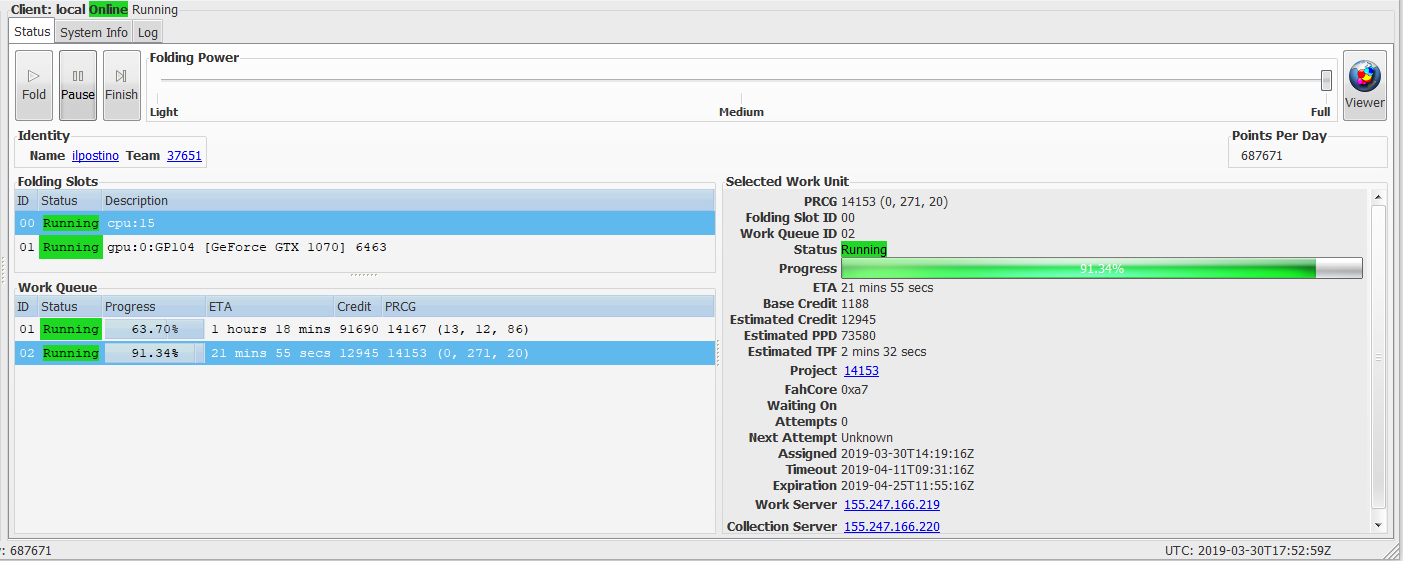The width and height of the screenshot is (1403, 561).
Task: Pause folding with the Pause button
Action: pos(78,85)
